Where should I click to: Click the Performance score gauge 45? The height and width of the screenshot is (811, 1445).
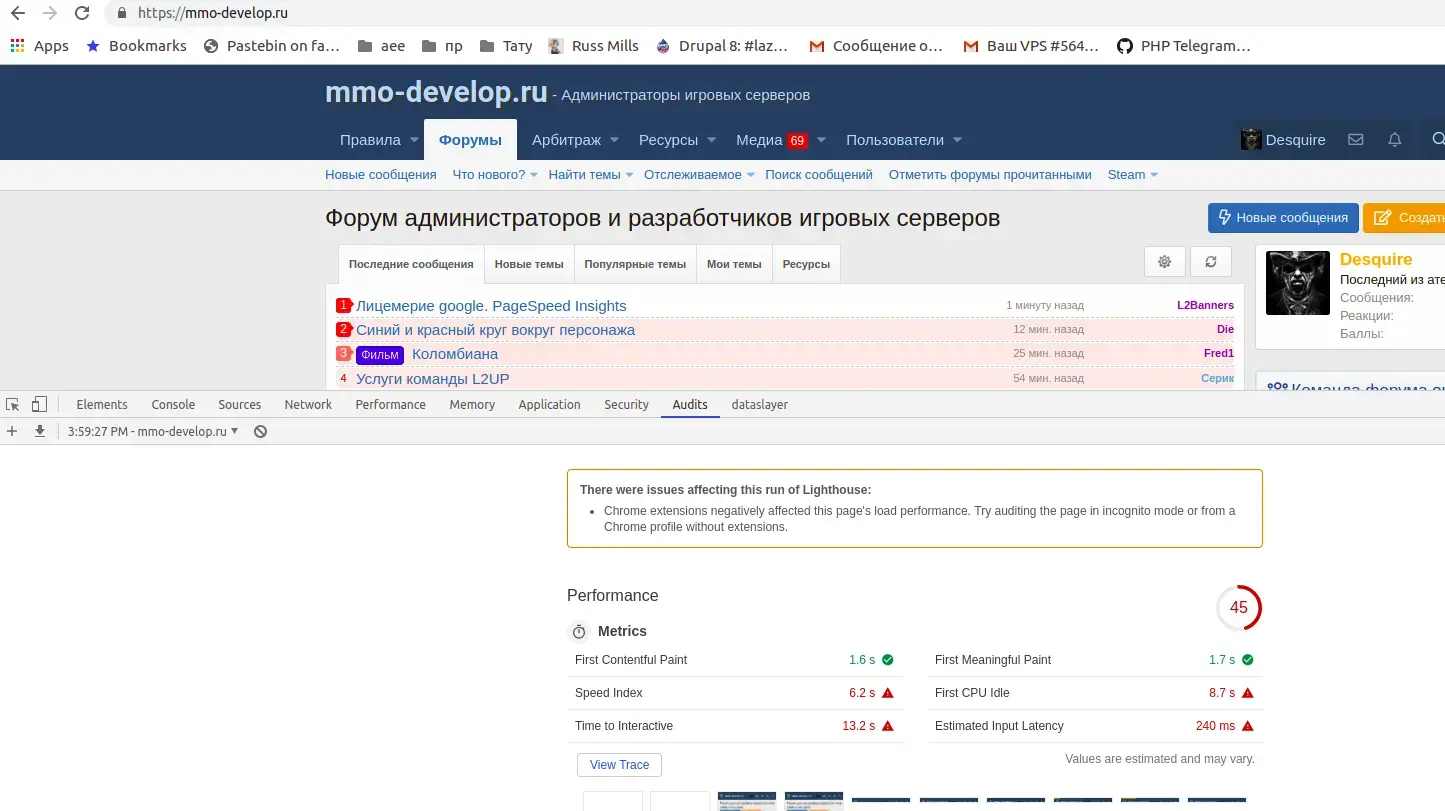1239,607
